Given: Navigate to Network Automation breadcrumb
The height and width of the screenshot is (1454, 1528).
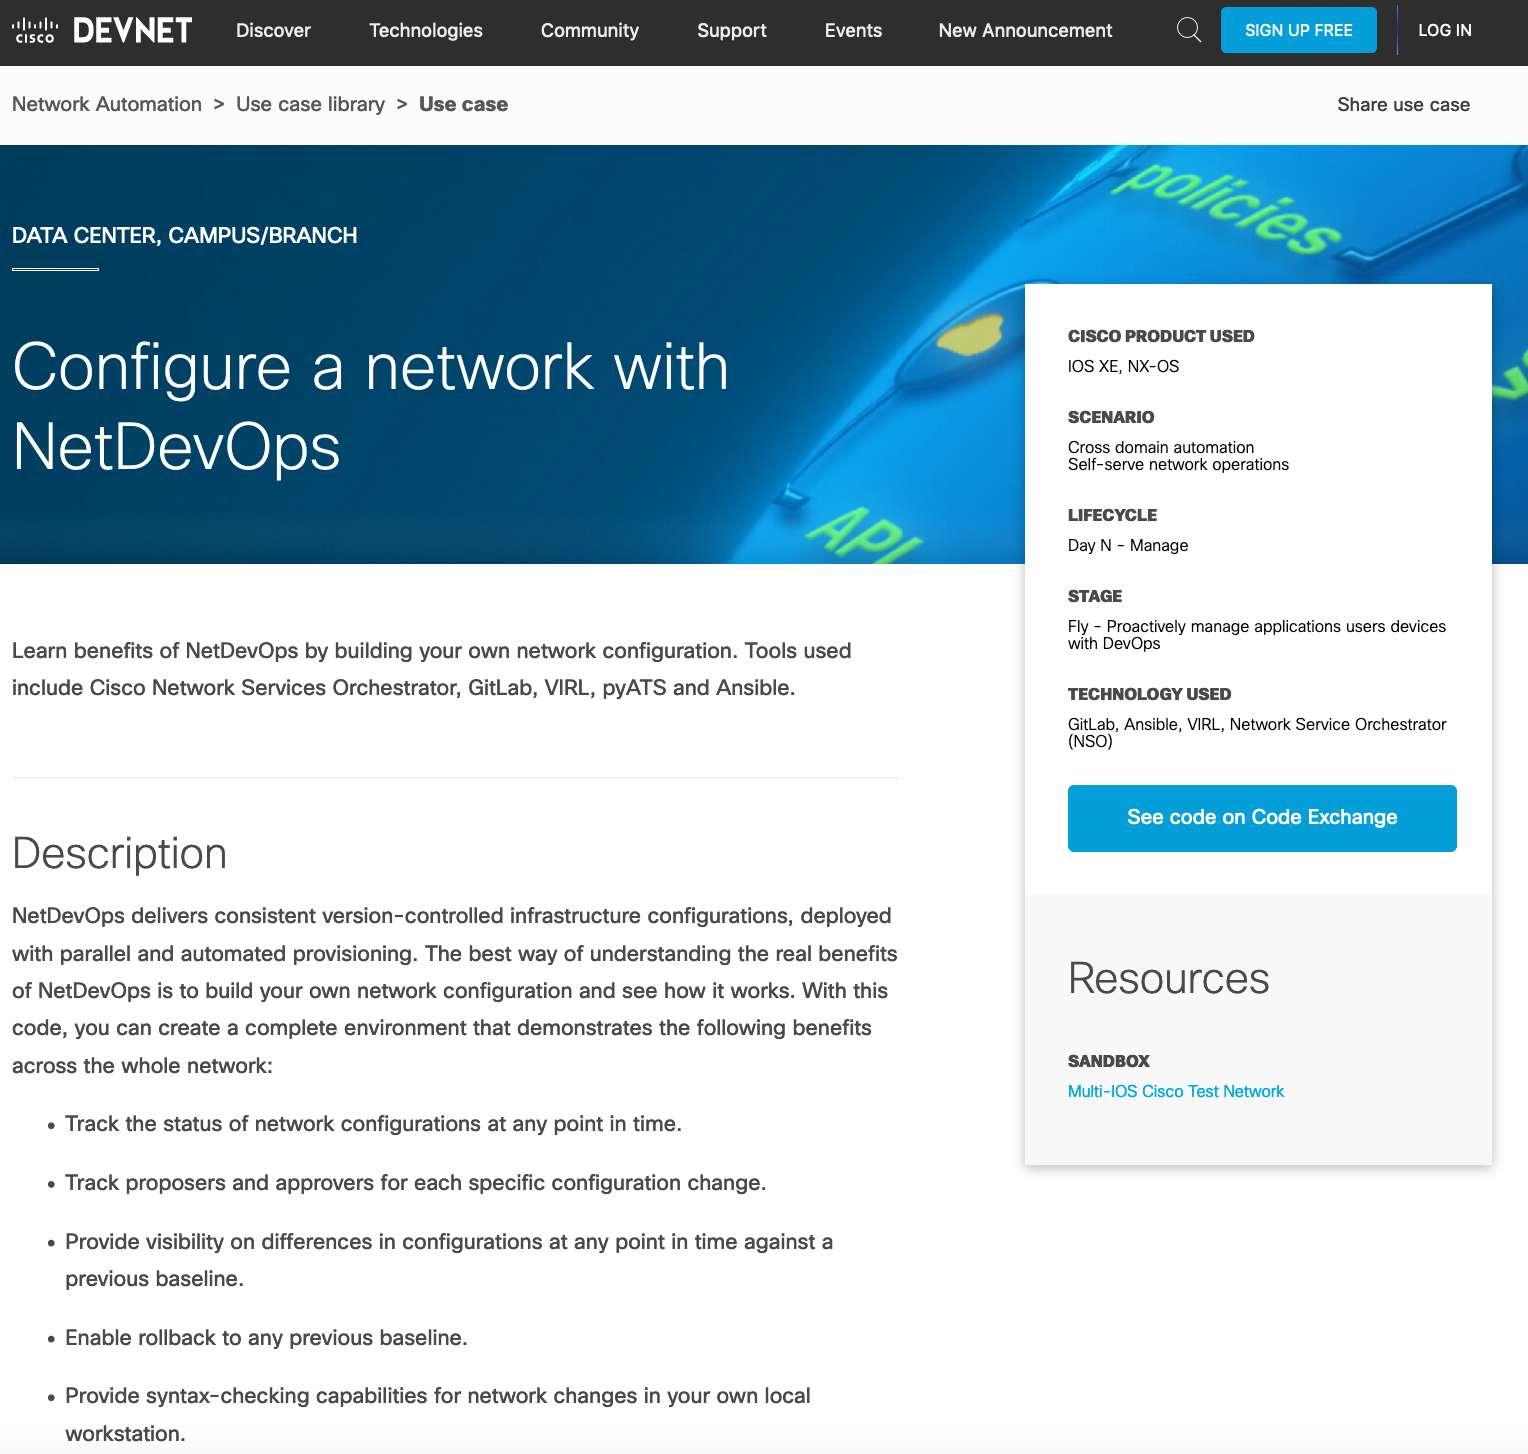Looking at the screenshot, I should pos(107,105).
